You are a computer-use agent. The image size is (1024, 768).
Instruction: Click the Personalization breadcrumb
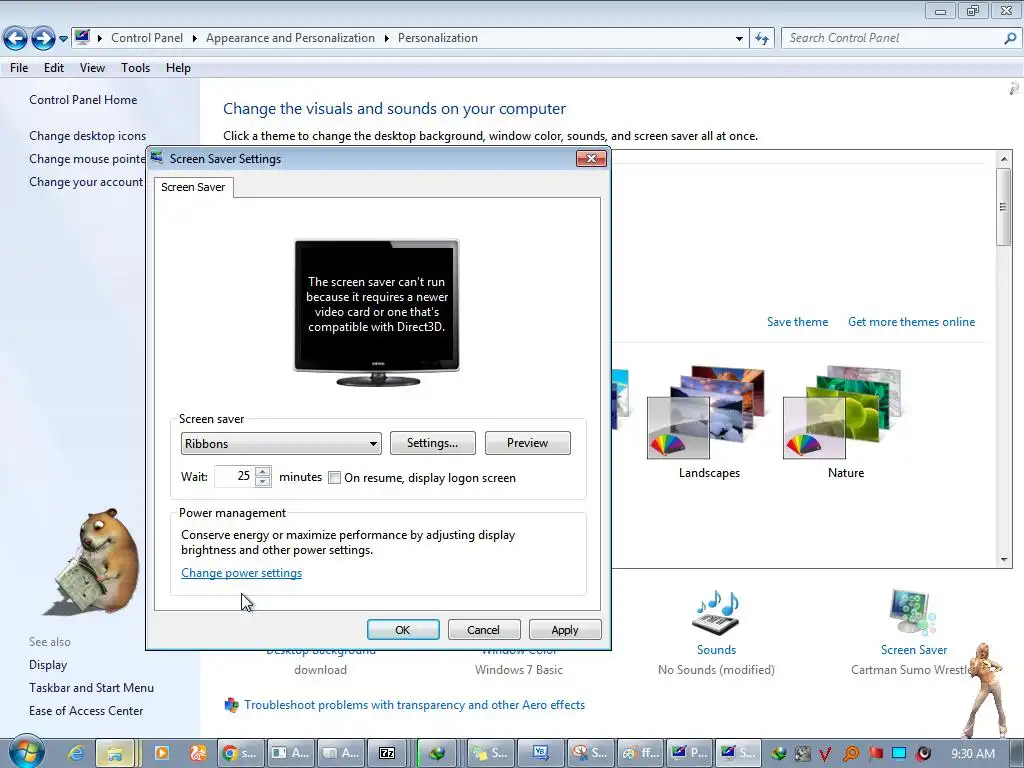click(x=438, y=39)
